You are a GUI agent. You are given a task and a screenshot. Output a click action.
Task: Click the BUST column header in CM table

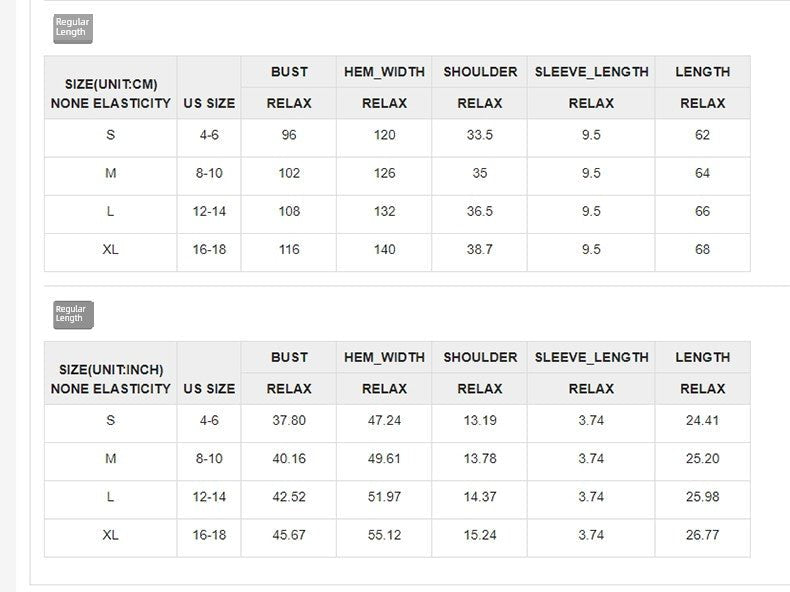[289, 72]
